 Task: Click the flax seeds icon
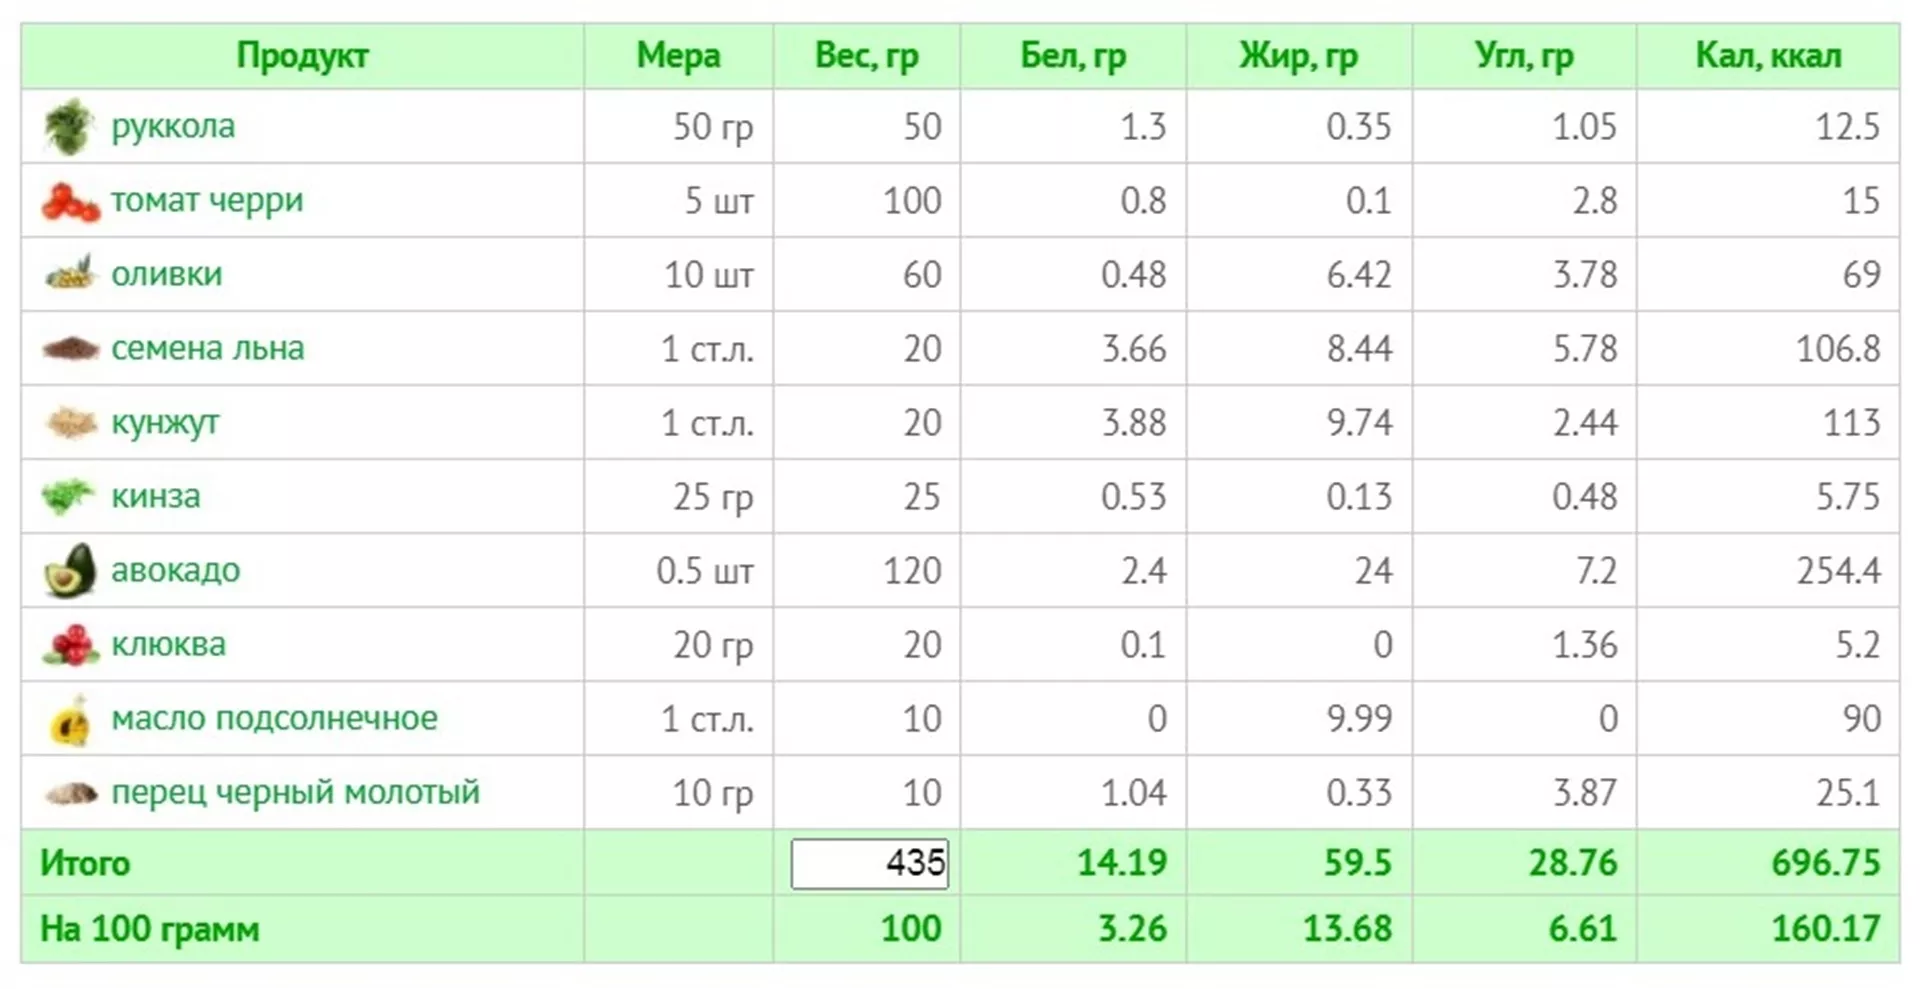[x=70, y=349]
